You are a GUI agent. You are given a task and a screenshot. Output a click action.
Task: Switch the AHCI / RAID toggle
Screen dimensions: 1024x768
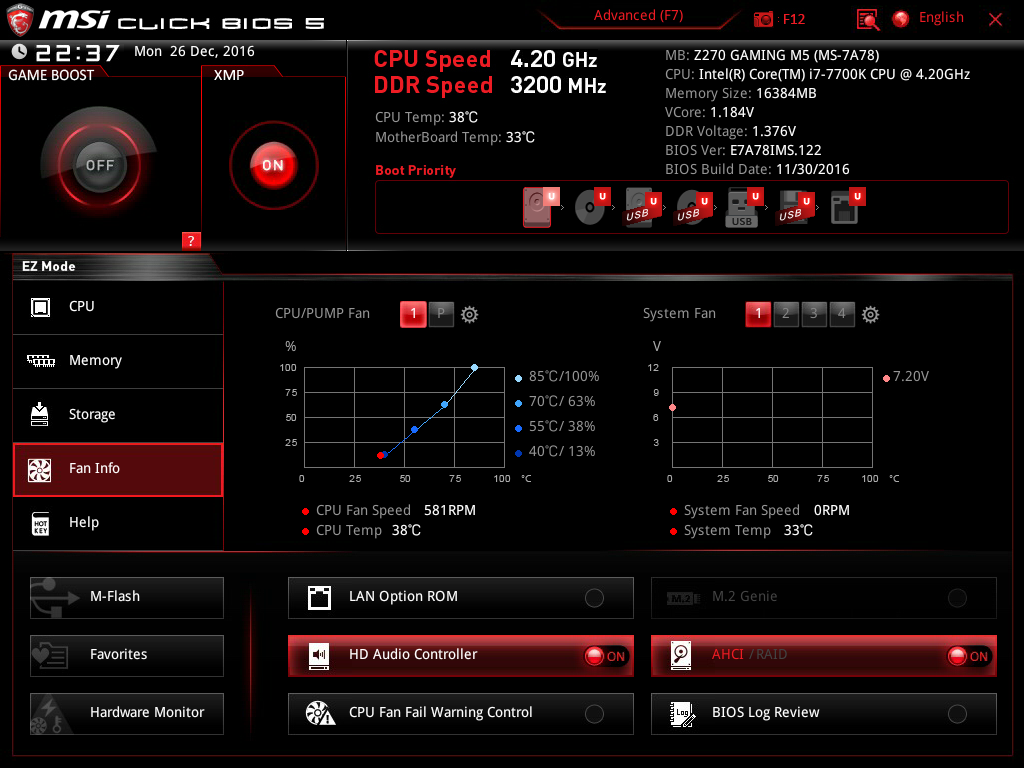click(824, 656)
